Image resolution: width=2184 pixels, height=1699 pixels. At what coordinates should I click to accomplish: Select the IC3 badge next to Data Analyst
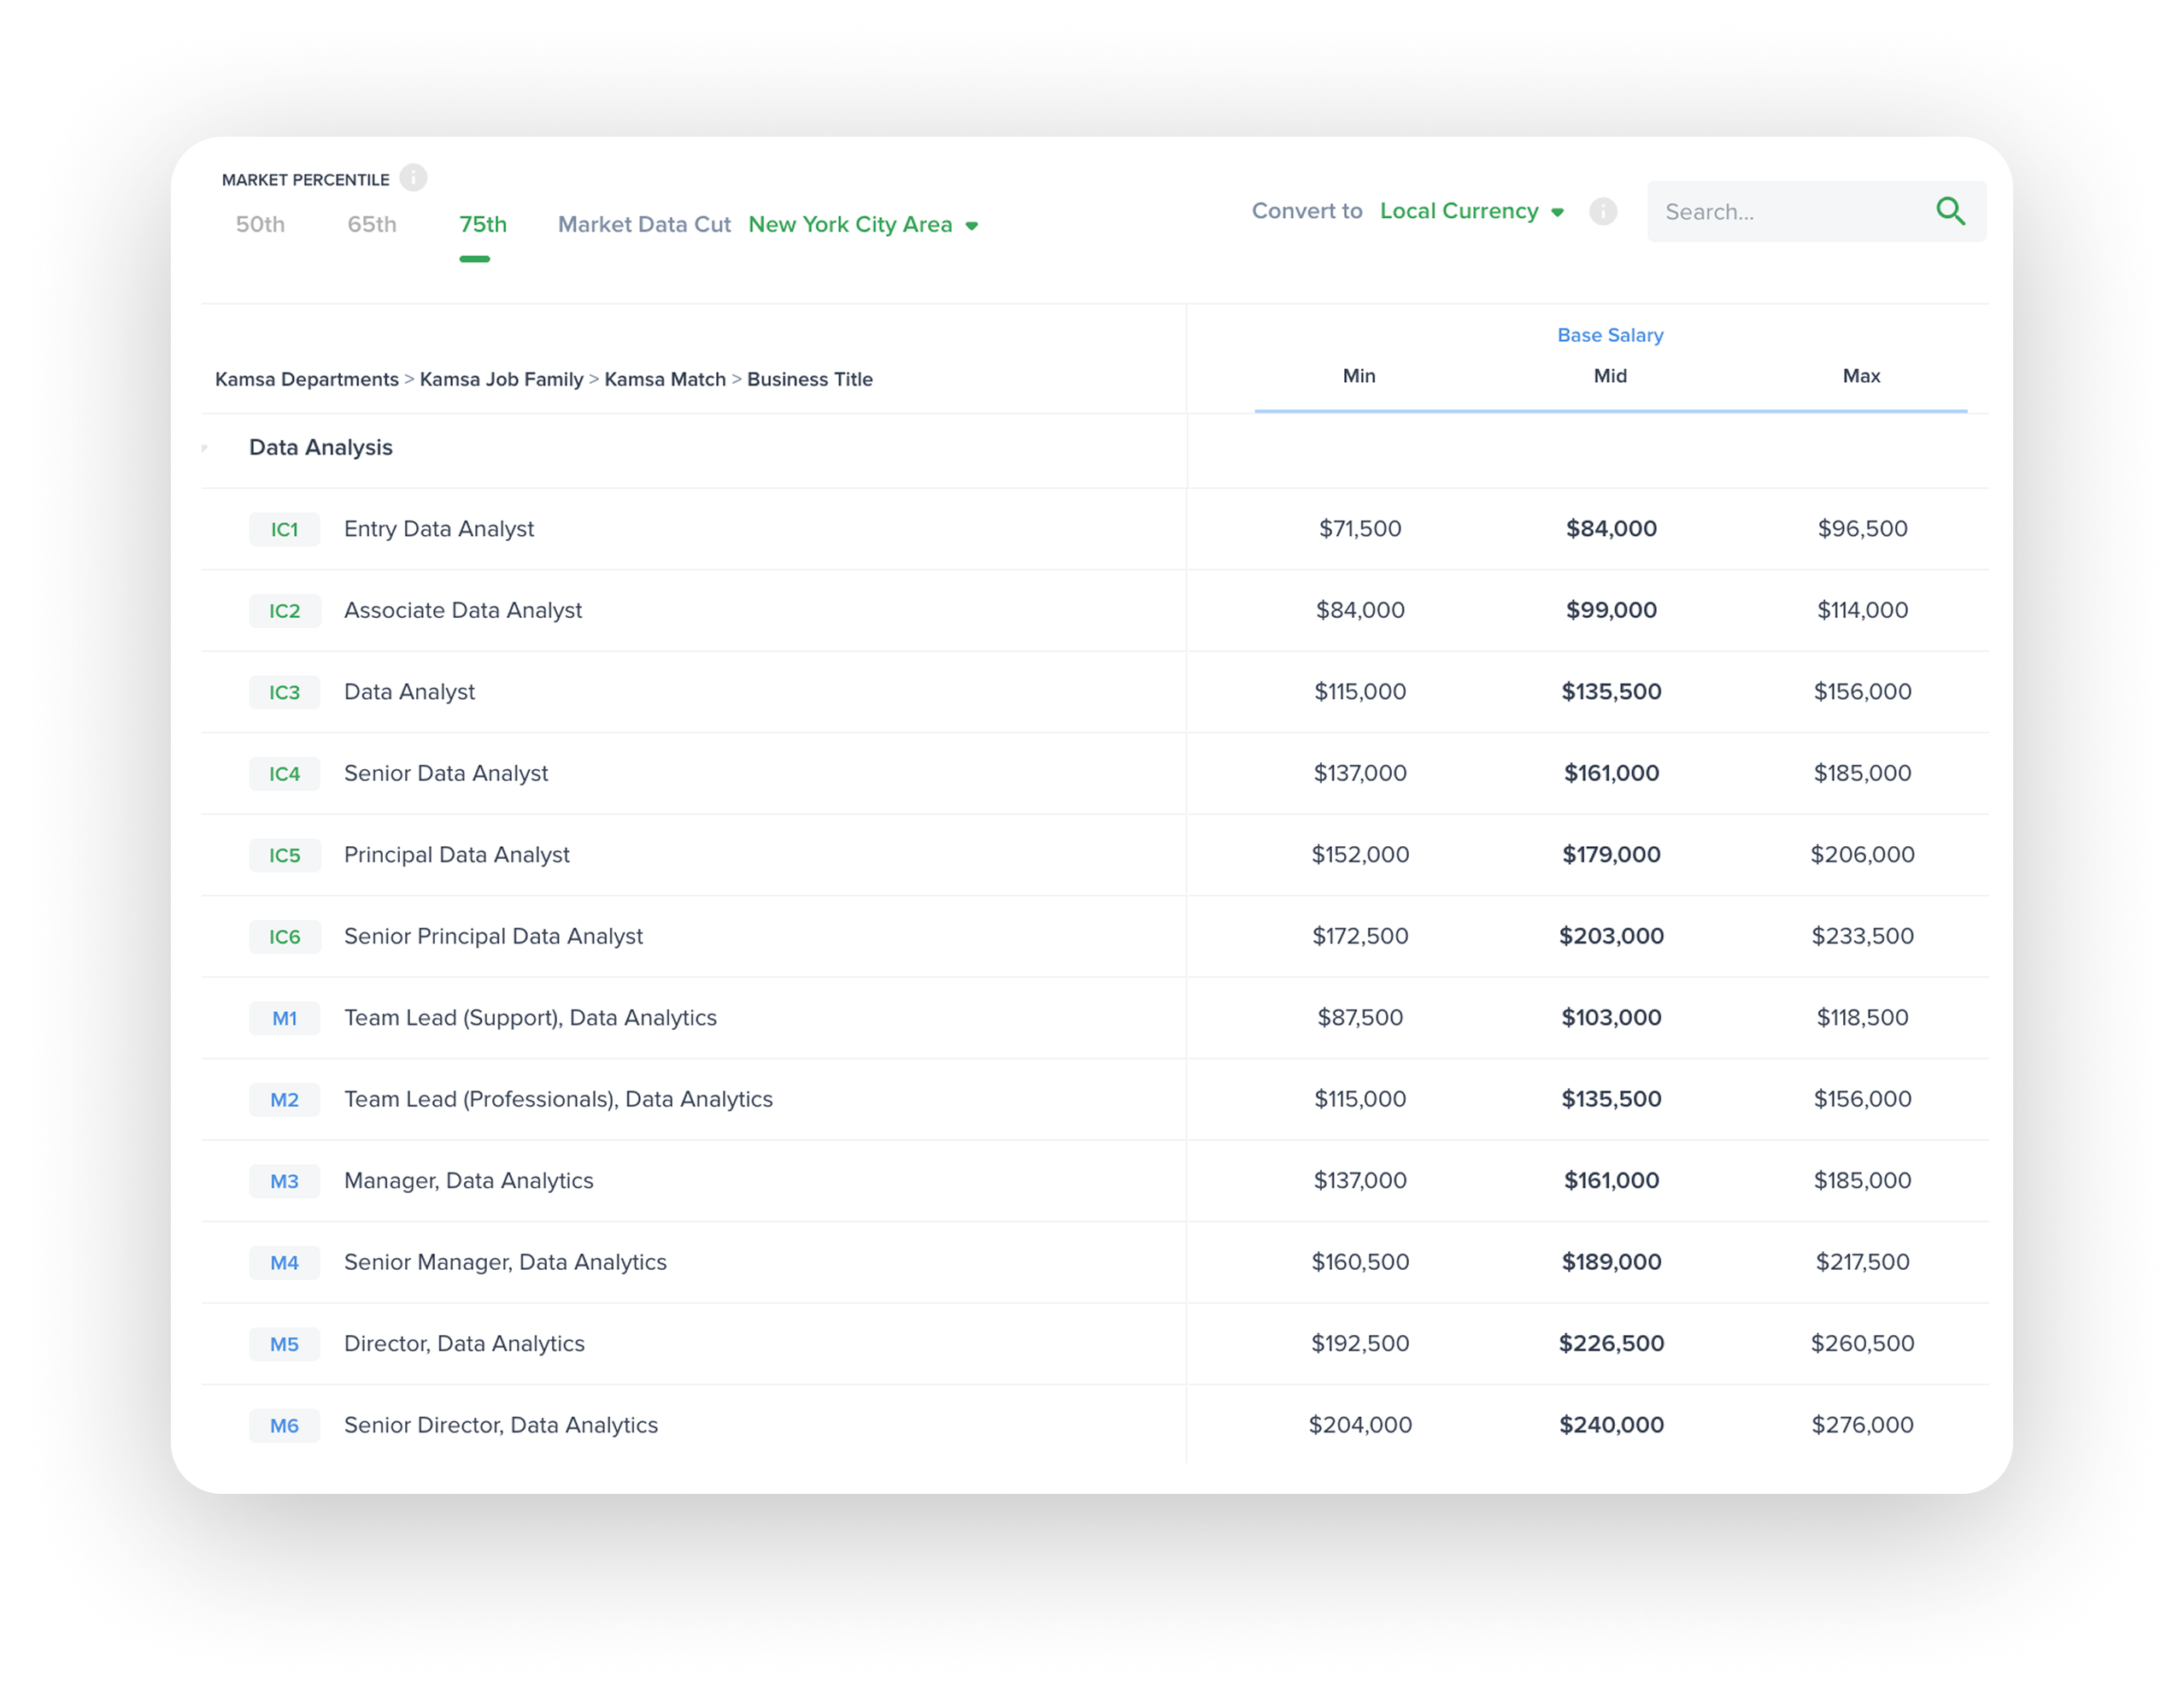[x=284, y=691]
